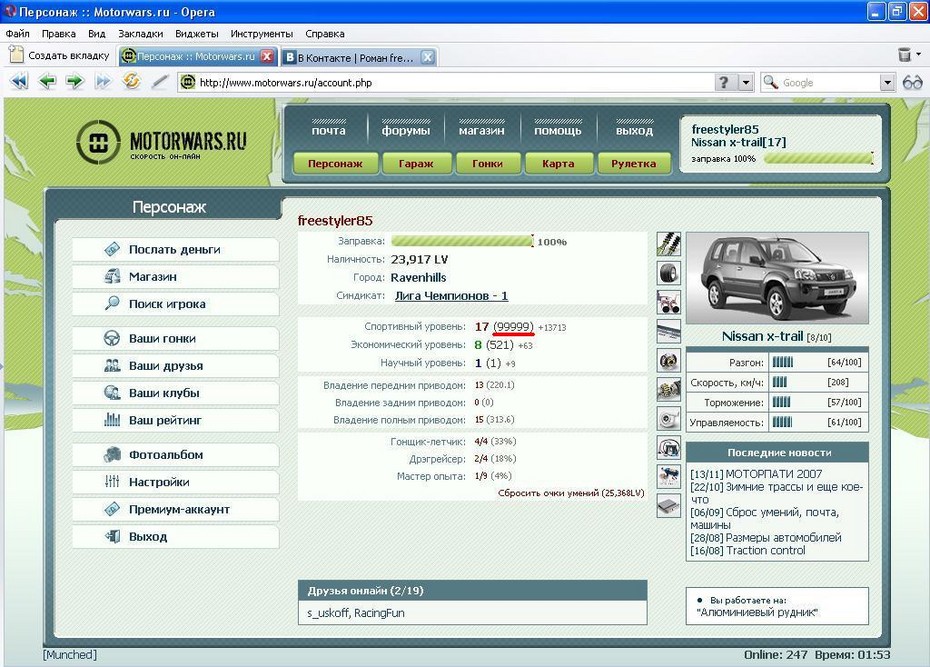The image size is (930, 667).
Task: Open the Виджеты menu
Action: tap(197, 34)
